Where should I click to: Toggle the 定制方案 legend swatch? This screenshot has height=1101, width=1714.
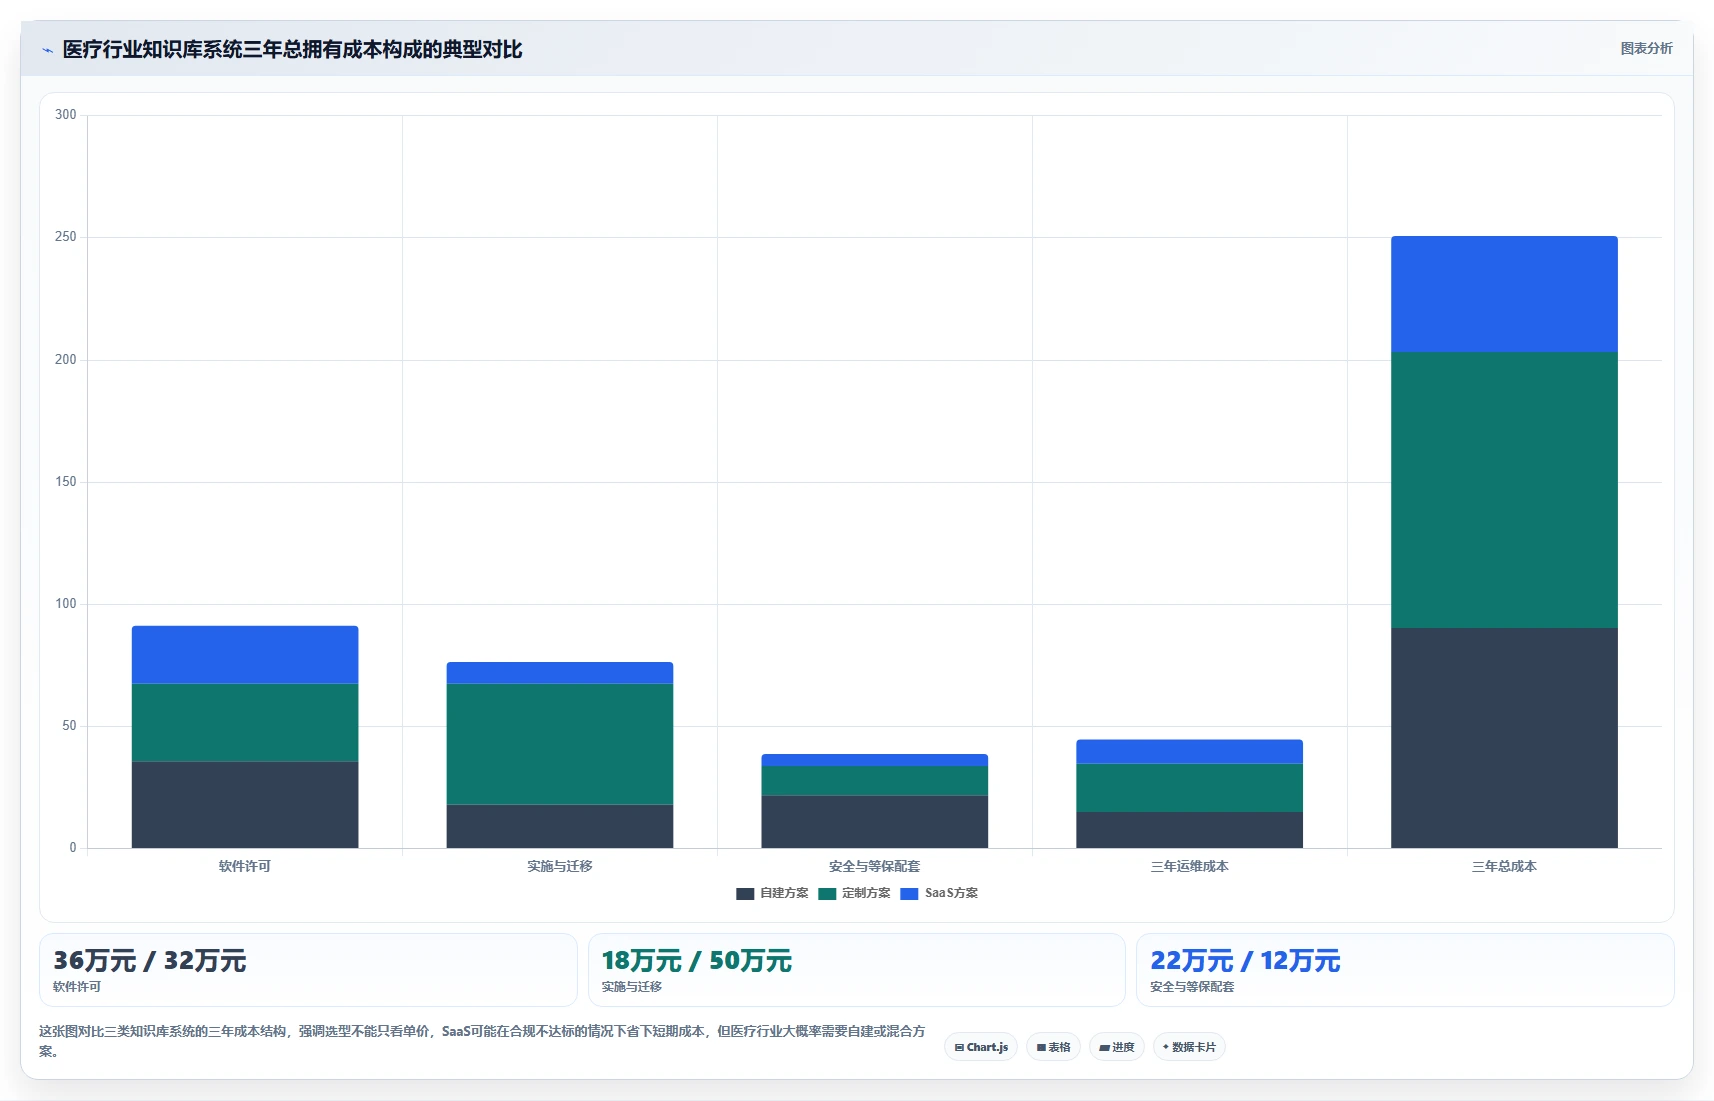pyautogui.click(x=827, y=894)
